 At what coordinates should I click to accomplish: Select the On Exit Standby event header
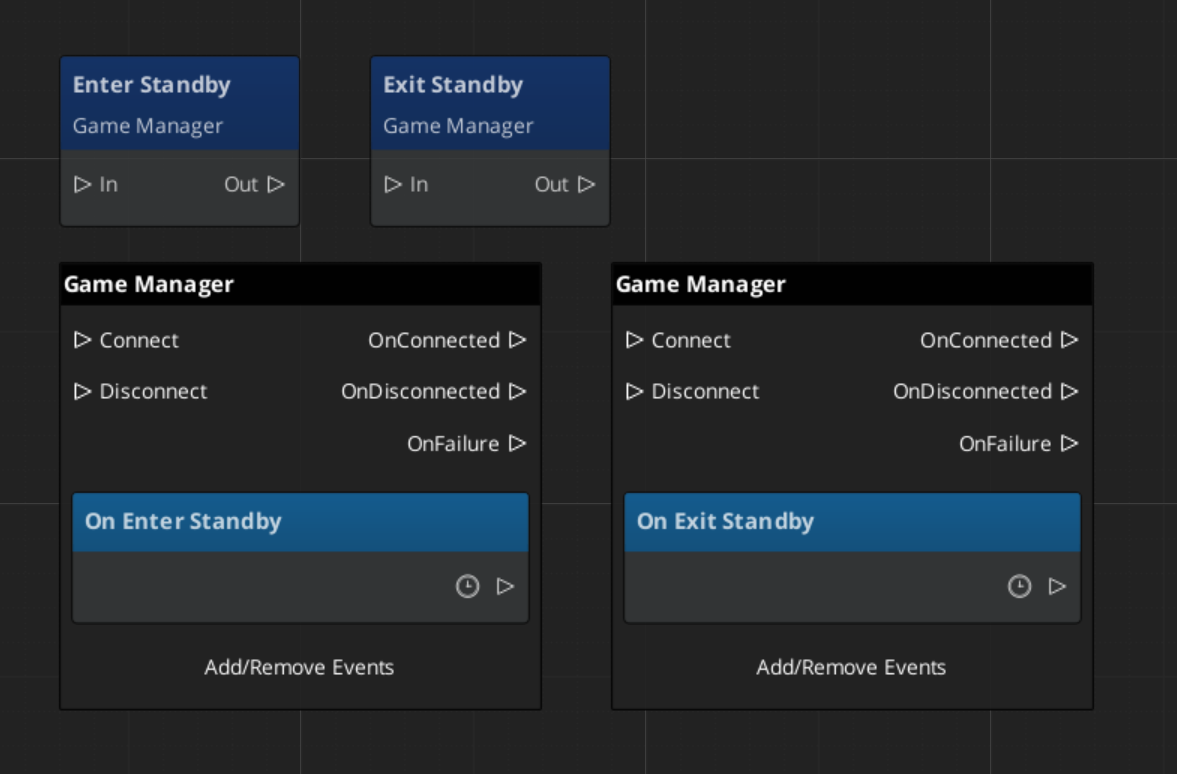852,521
